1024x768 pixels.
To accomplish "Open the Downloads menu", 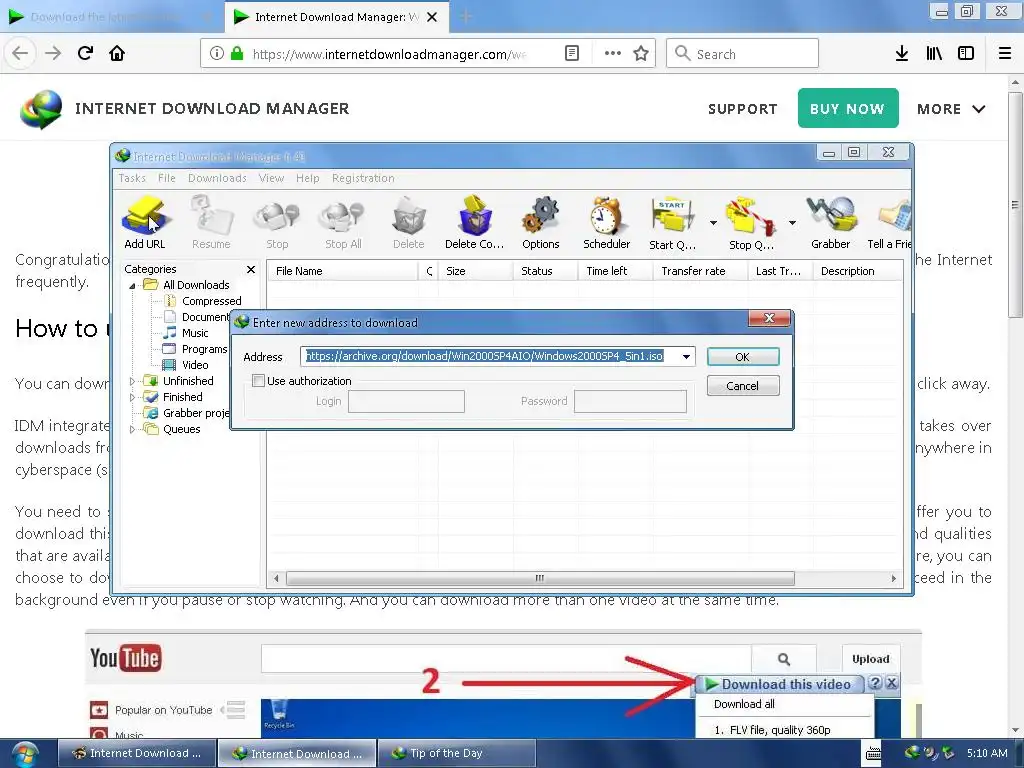I will (217, 178).
